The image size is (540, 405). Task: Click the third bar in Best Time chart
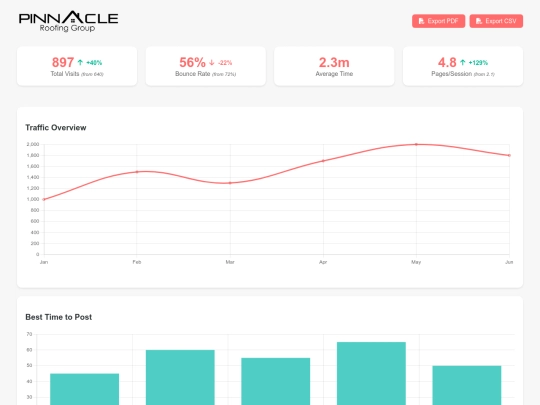[276, 381]
